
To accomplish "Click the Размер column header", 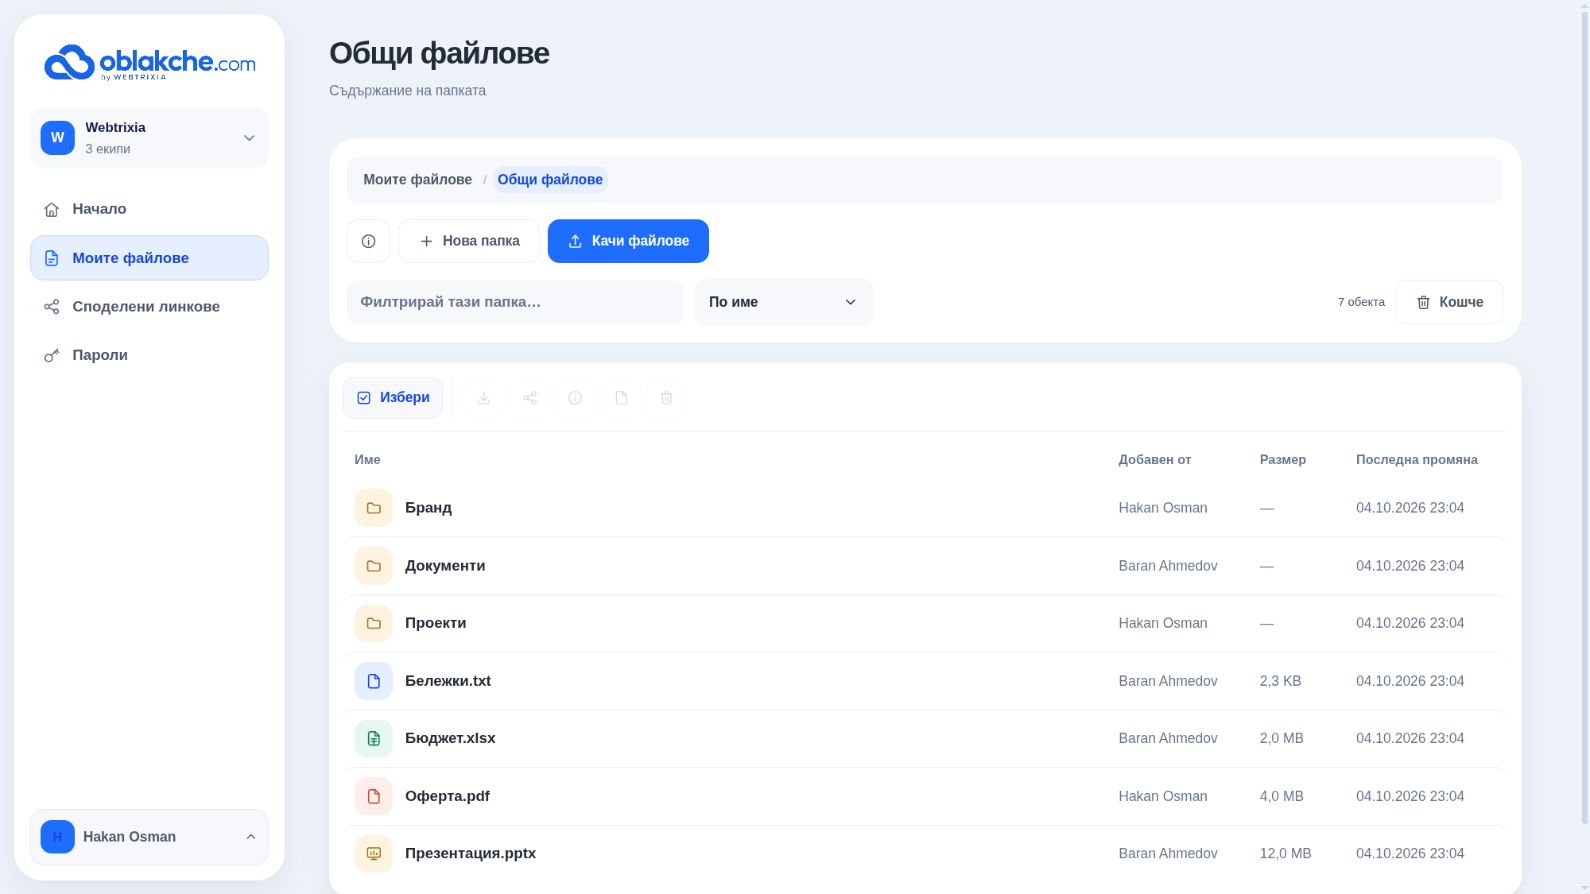I will click(1283, 460).
